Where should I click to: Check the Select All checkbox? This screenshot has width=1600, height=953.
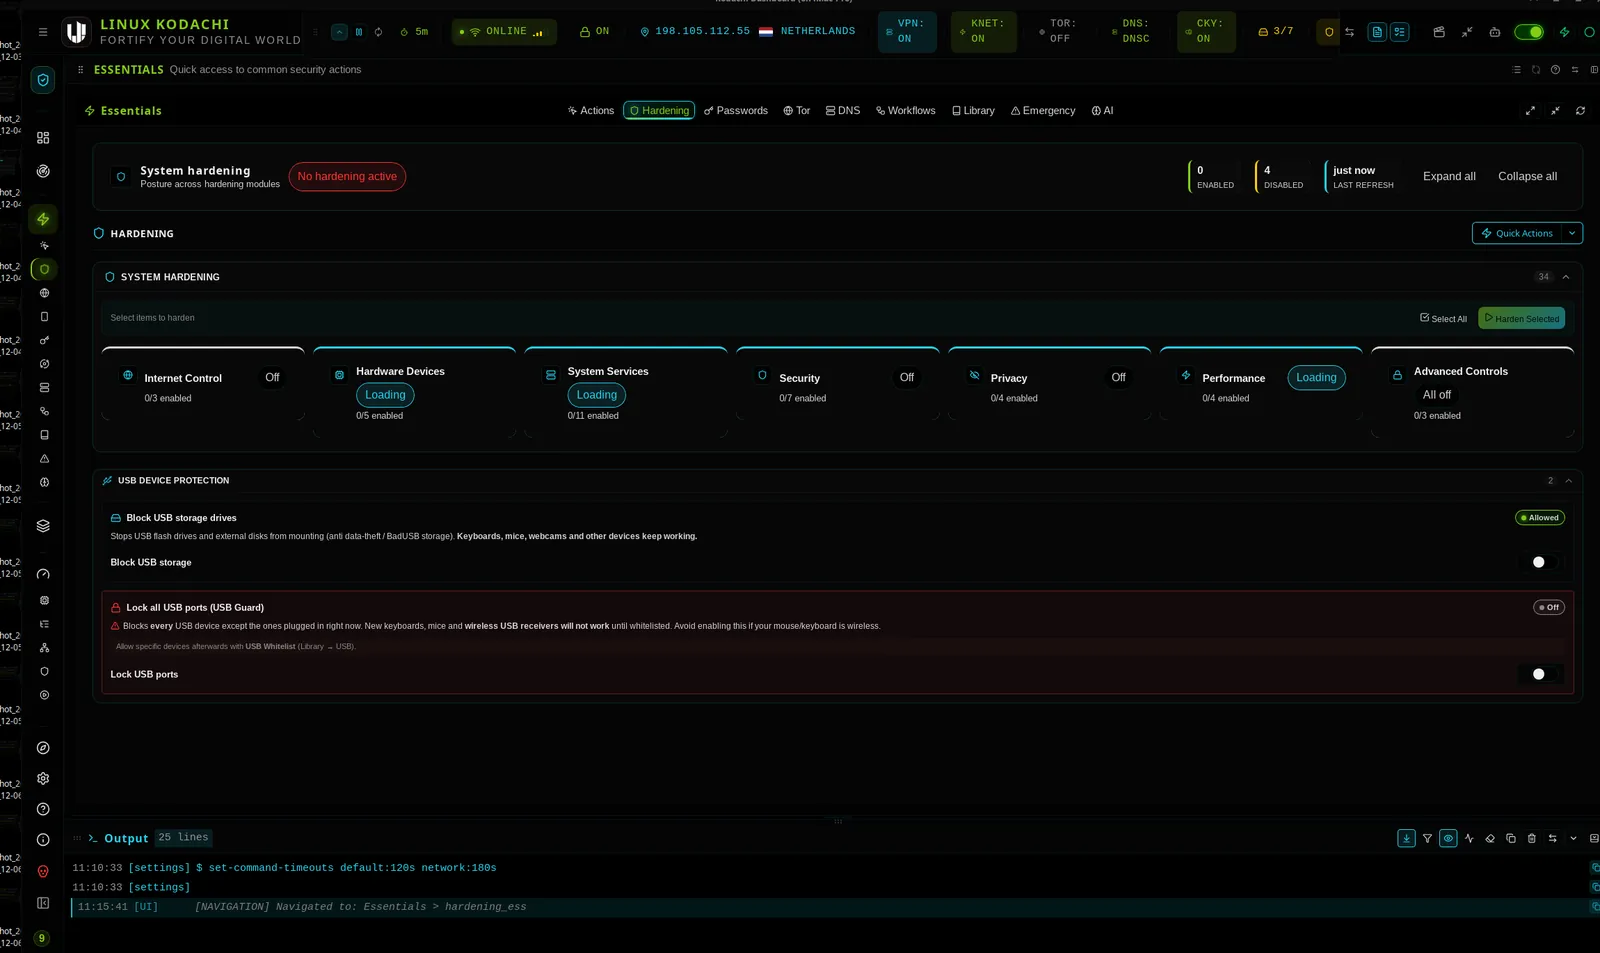[x=1425, y=318]
